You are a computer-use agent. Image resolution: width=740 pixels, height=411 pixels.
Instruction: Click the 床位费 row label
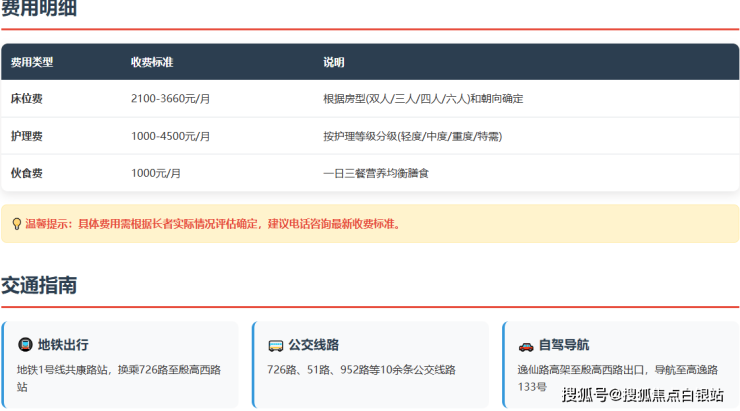point(26,99)
